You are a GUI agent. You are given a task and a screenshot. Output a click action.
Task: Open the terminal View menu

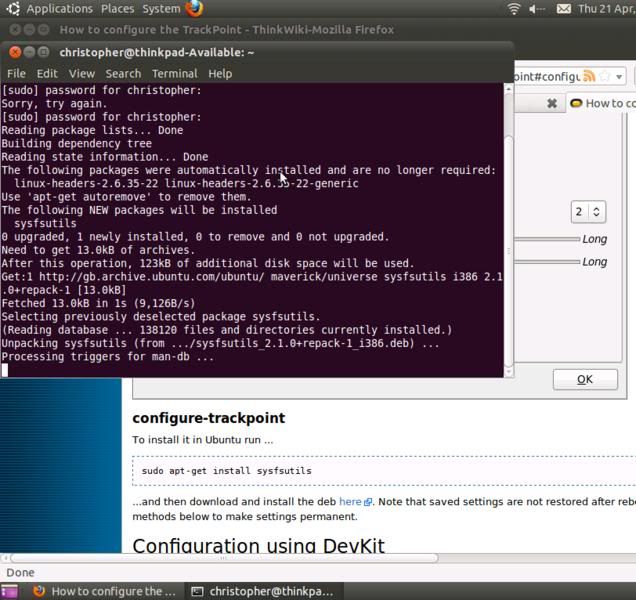pyautogui.click(x=82, y=73)
